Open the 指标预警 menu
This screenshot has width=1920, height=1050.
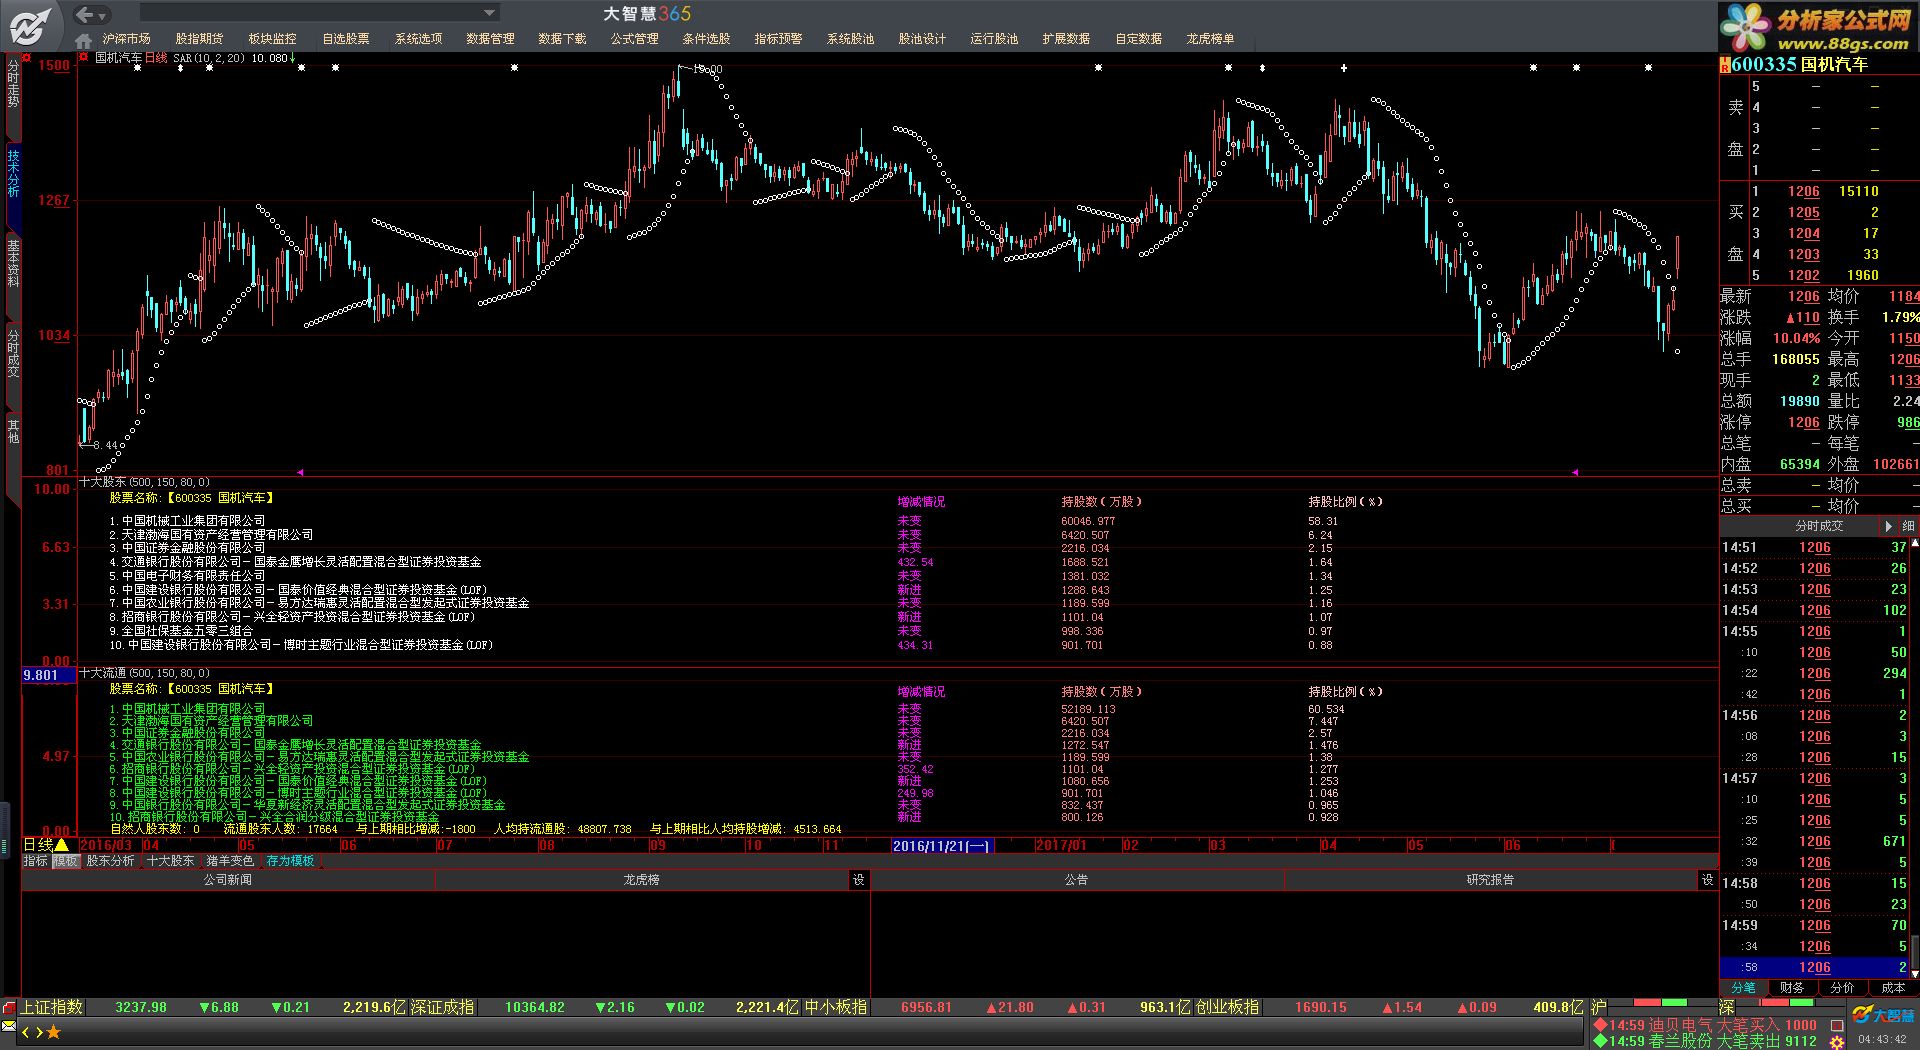[x=778, y=39]
